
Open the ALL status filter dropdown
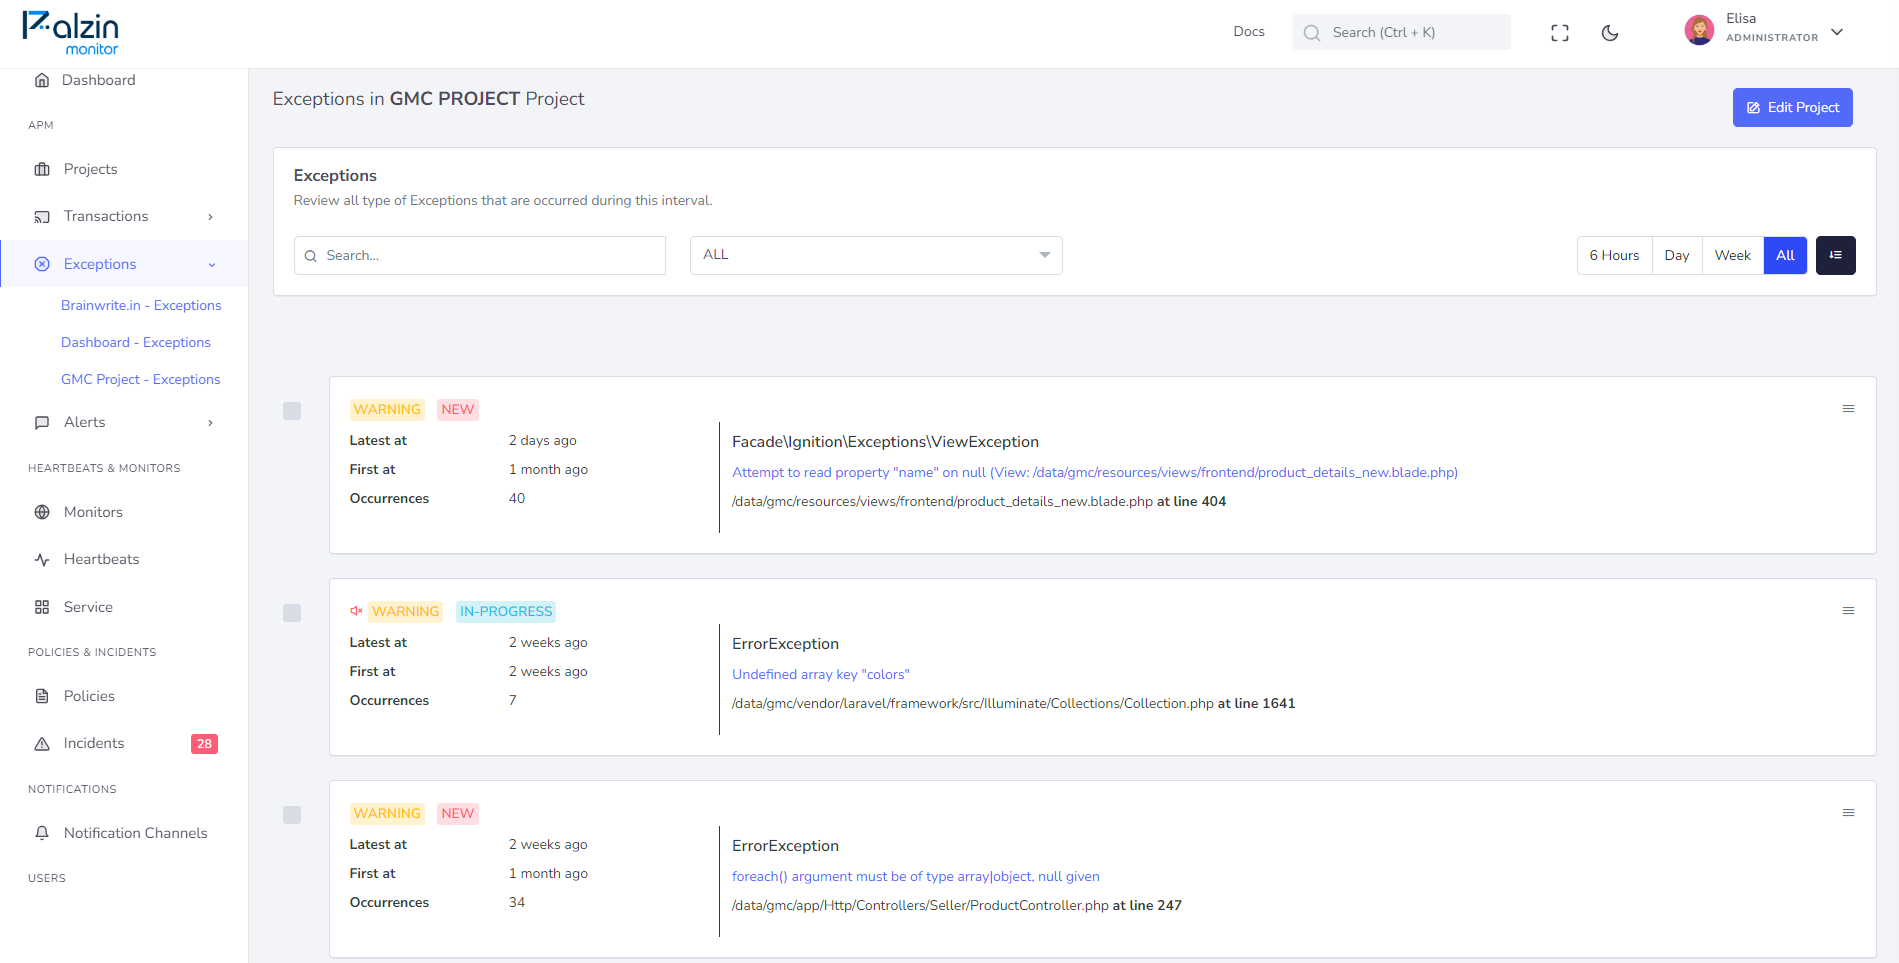(x=876, y=255)
